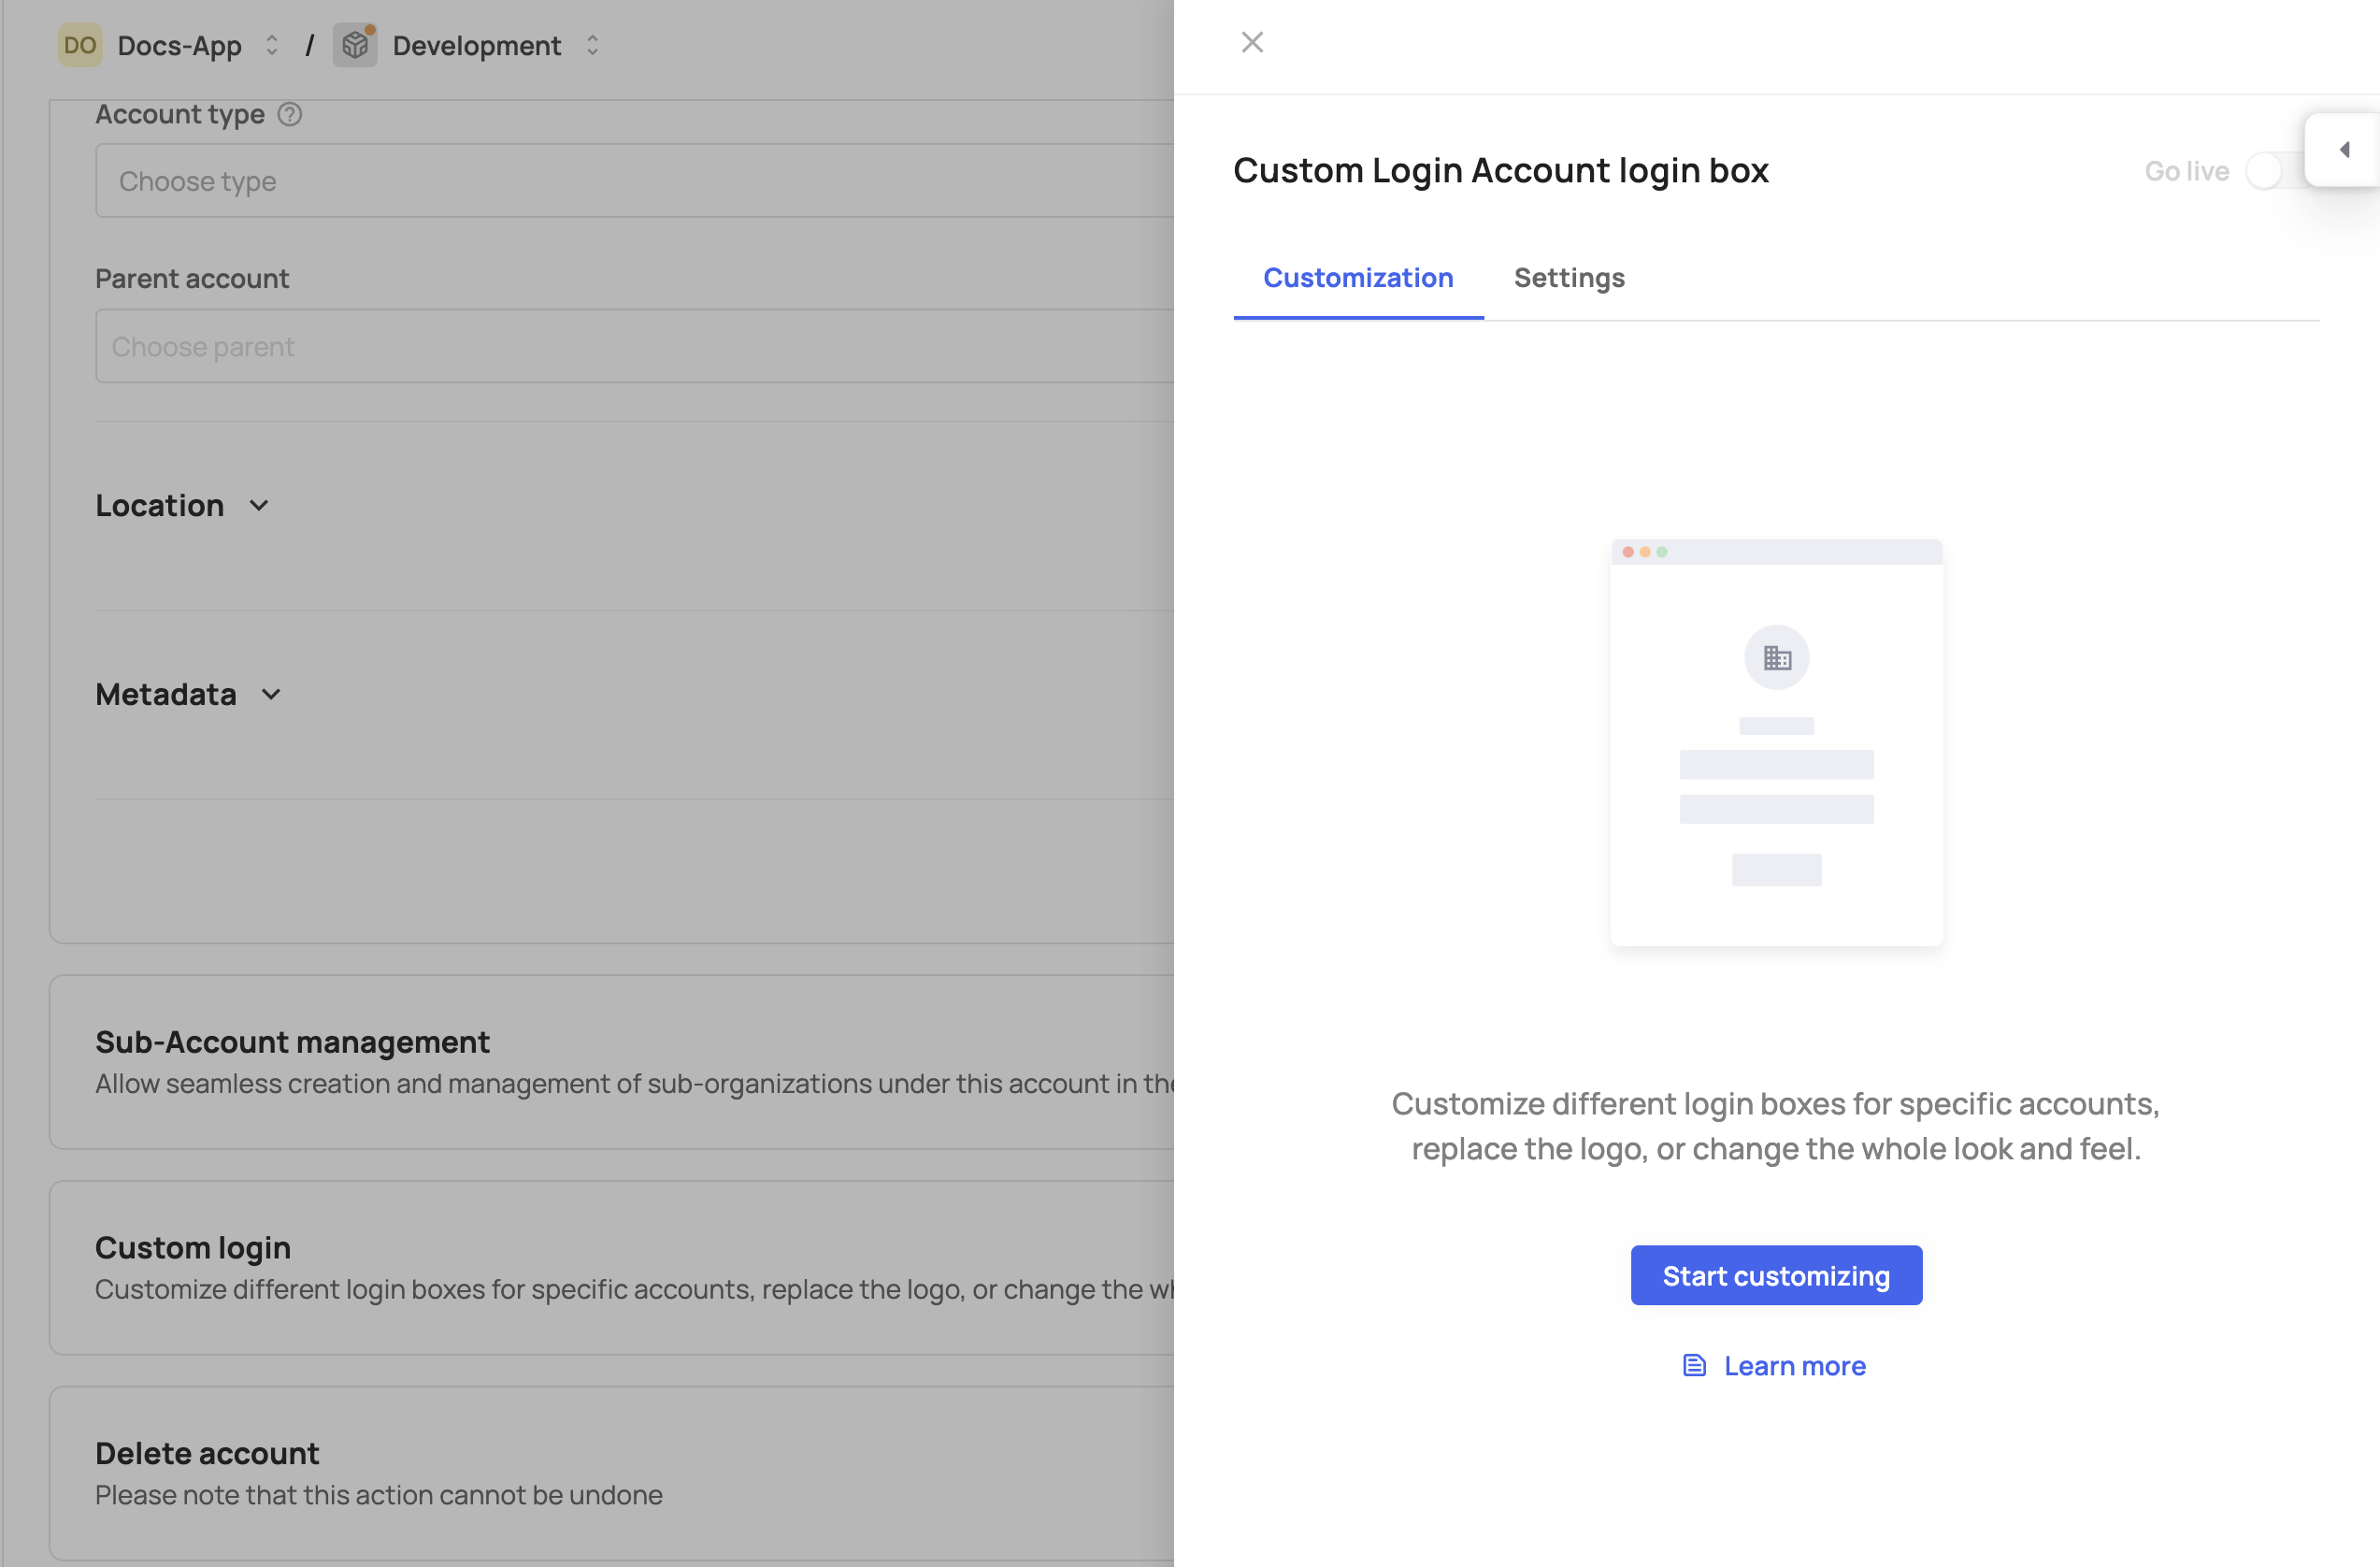The width and height of the screenshot is (2380, 1567).
Task: Open the Learn more link
Action: 1794,1365
